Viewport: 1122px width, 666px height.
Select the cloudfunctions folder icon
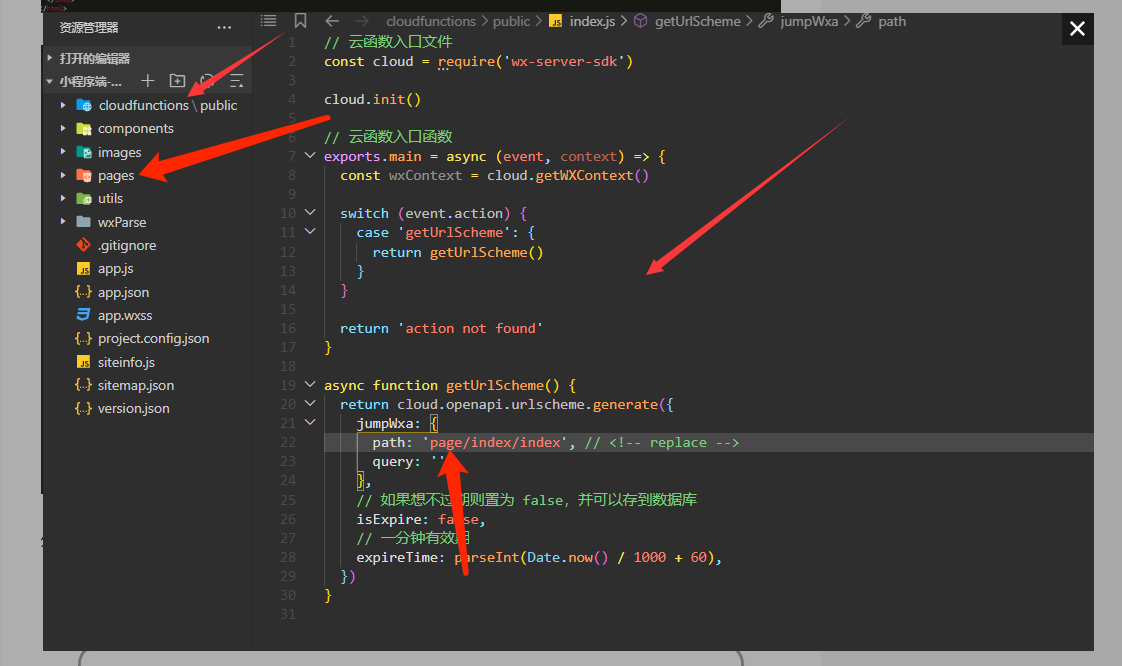(84, 105)
